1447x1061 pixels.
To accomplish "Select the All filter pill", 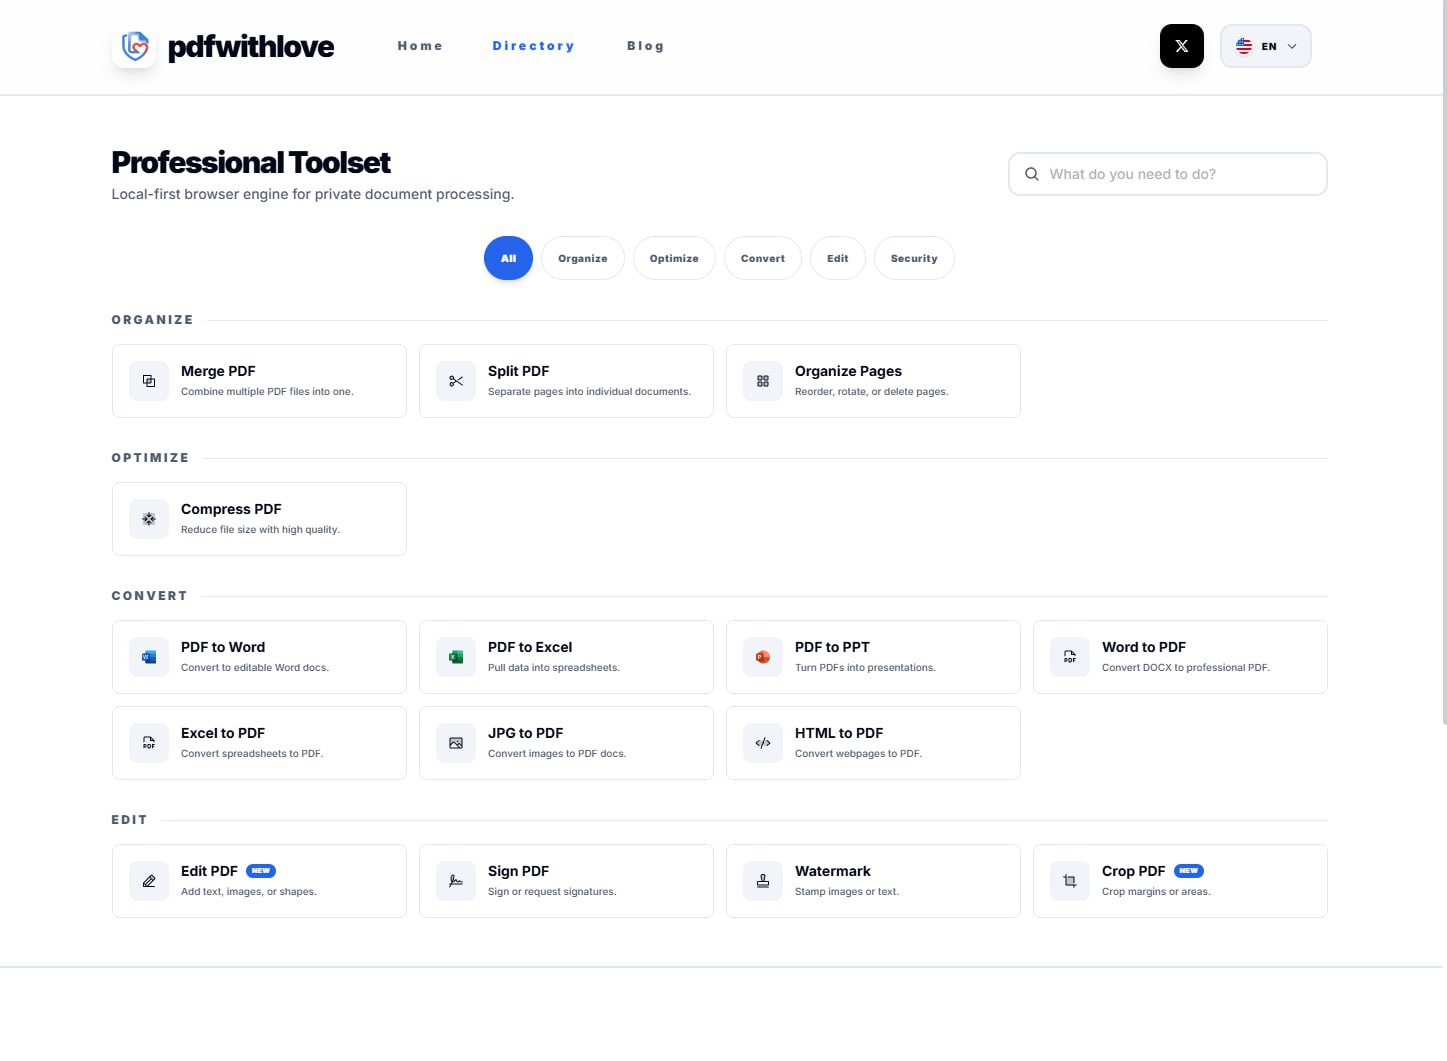I will pyautogui.click(x=508, y=258).
